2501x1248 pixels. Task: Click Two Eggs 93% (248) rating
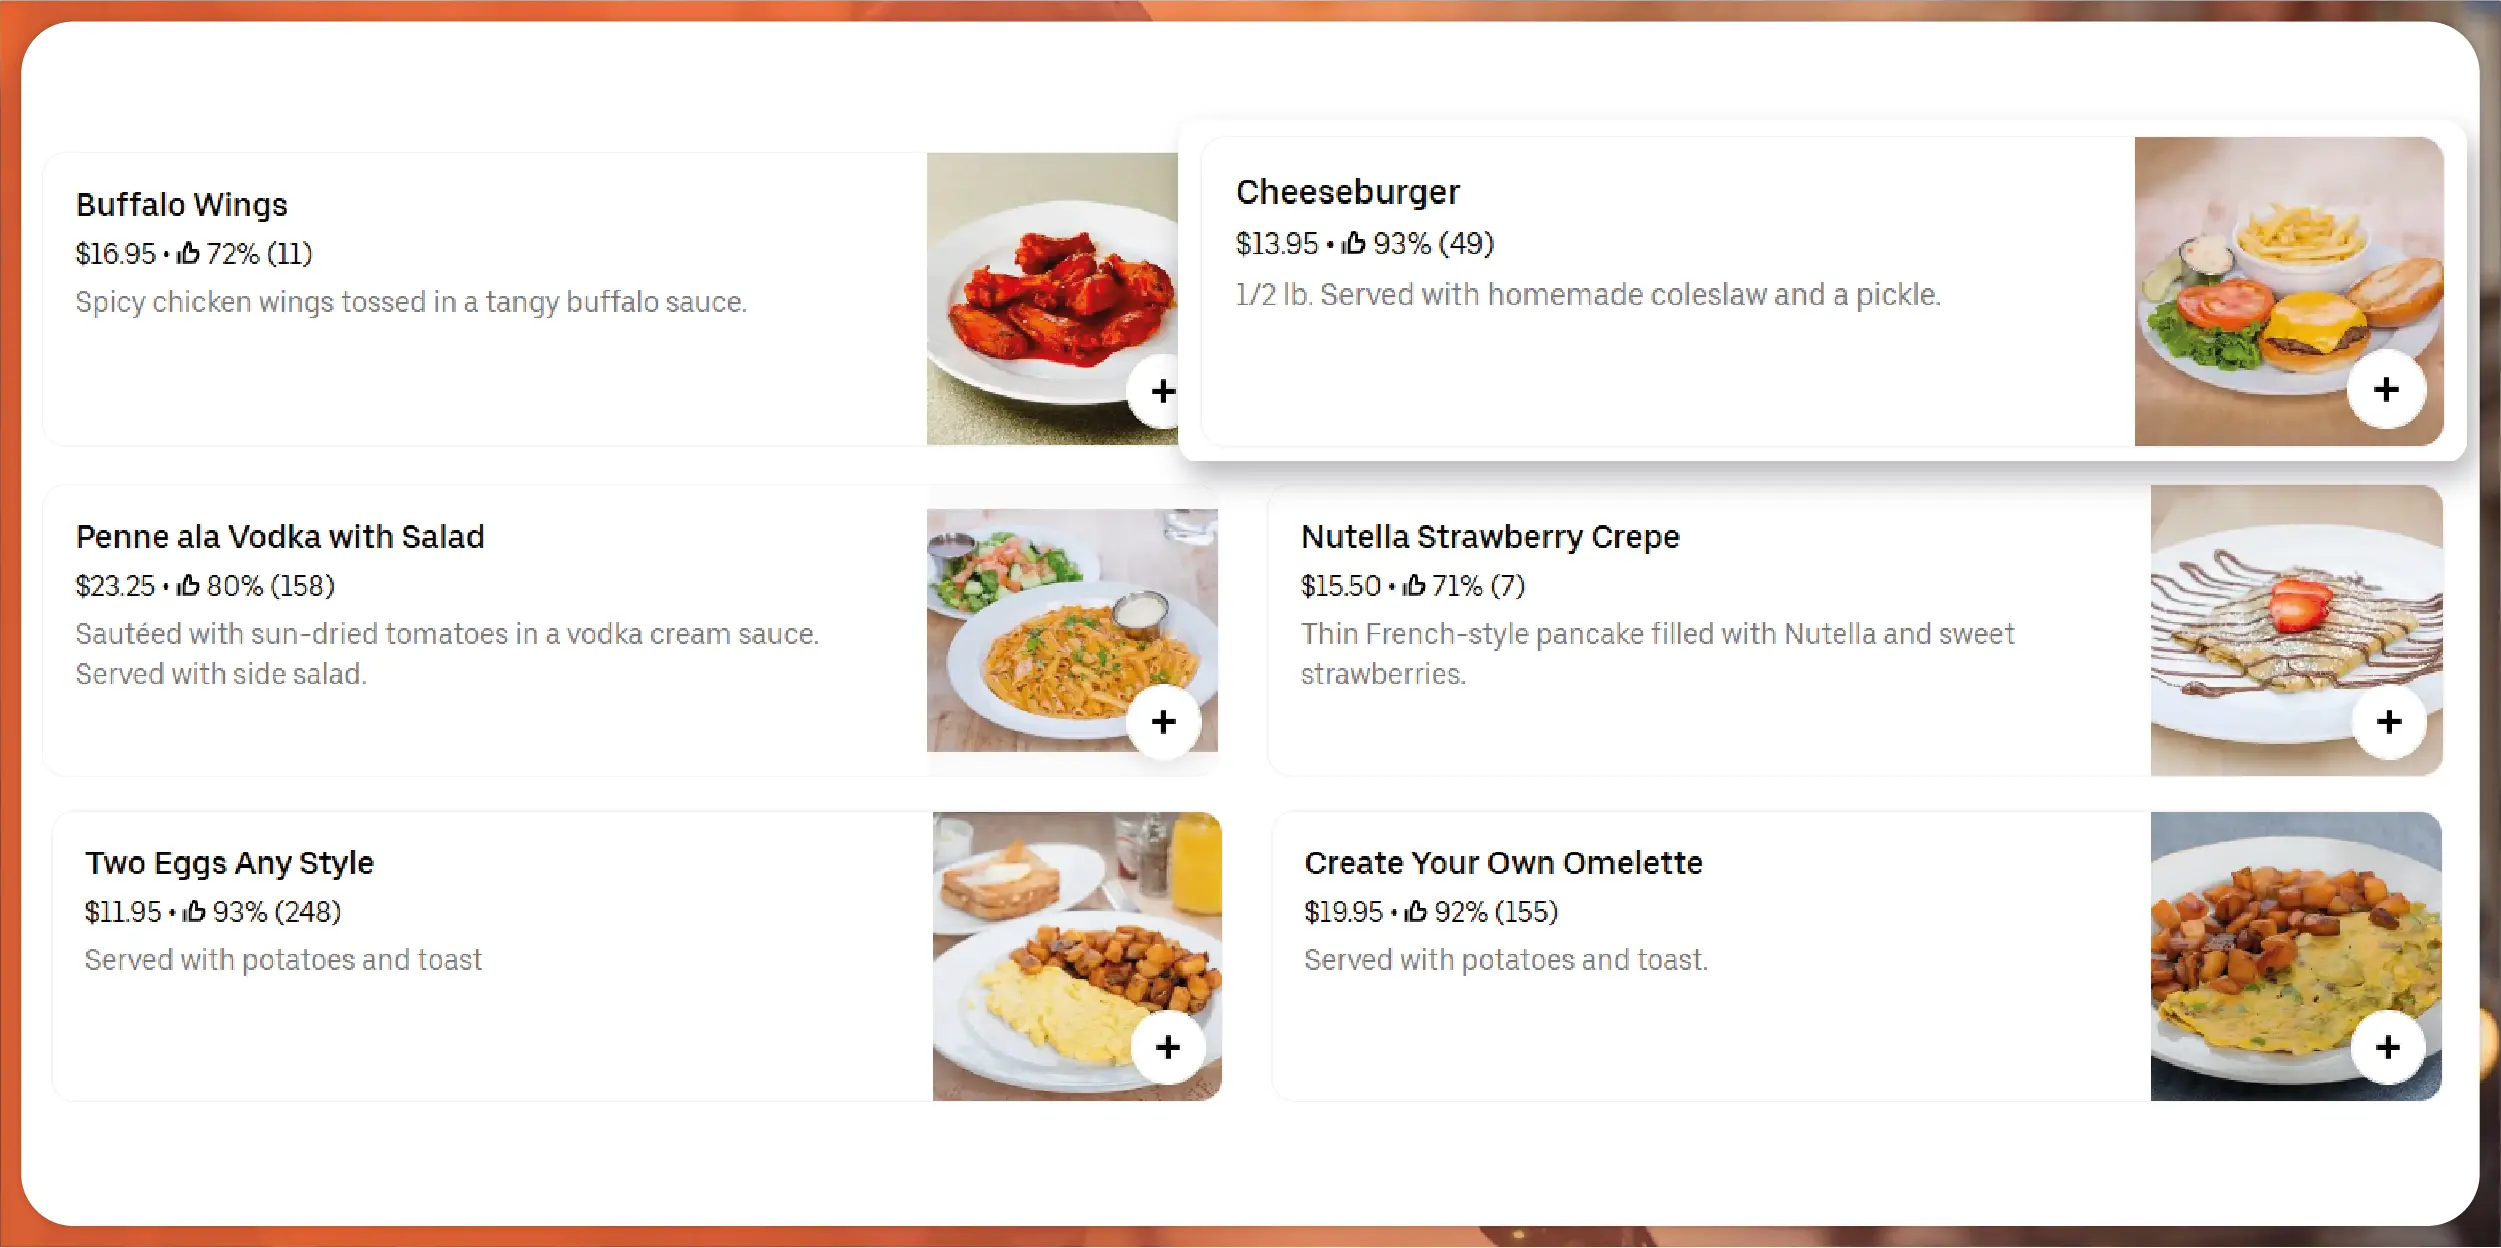pyautogui.click(x=262, y=912)
